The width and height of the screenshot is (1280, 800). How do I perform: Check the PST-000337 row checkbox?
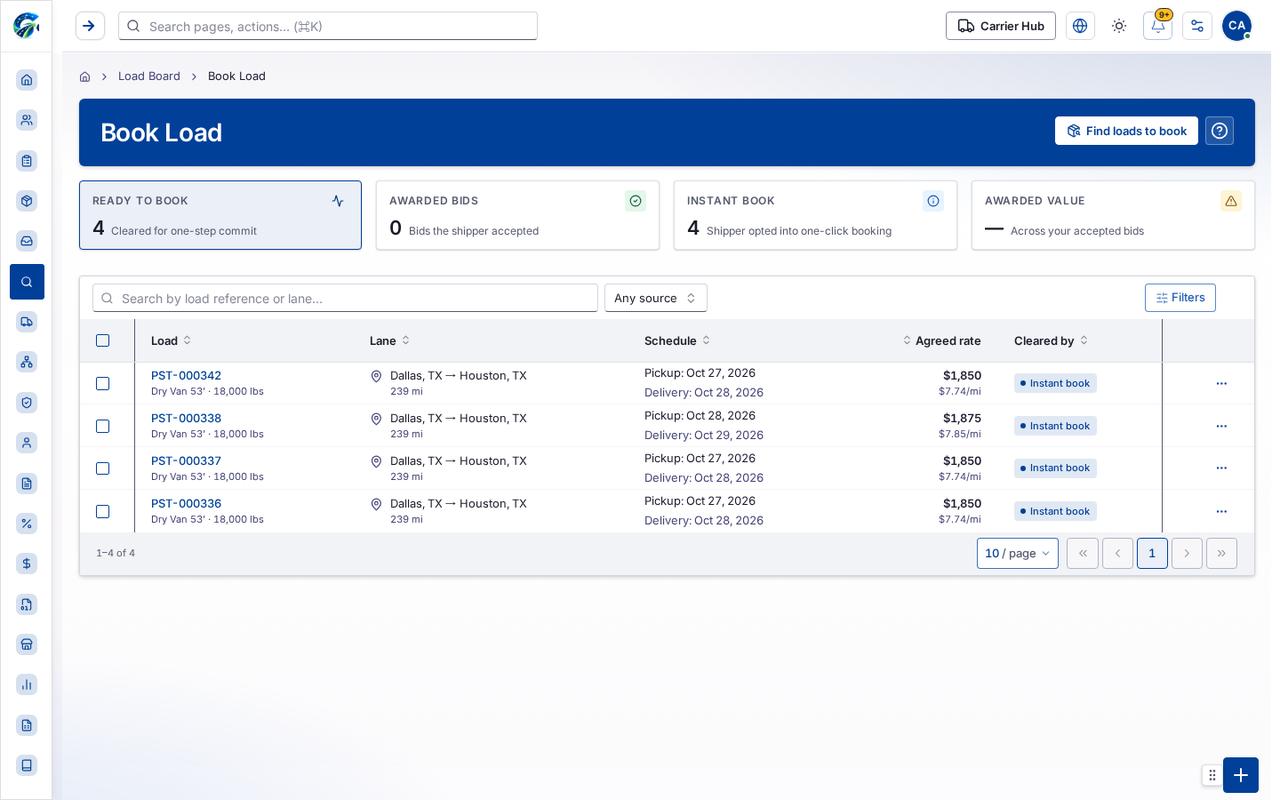tap(103, 469)
